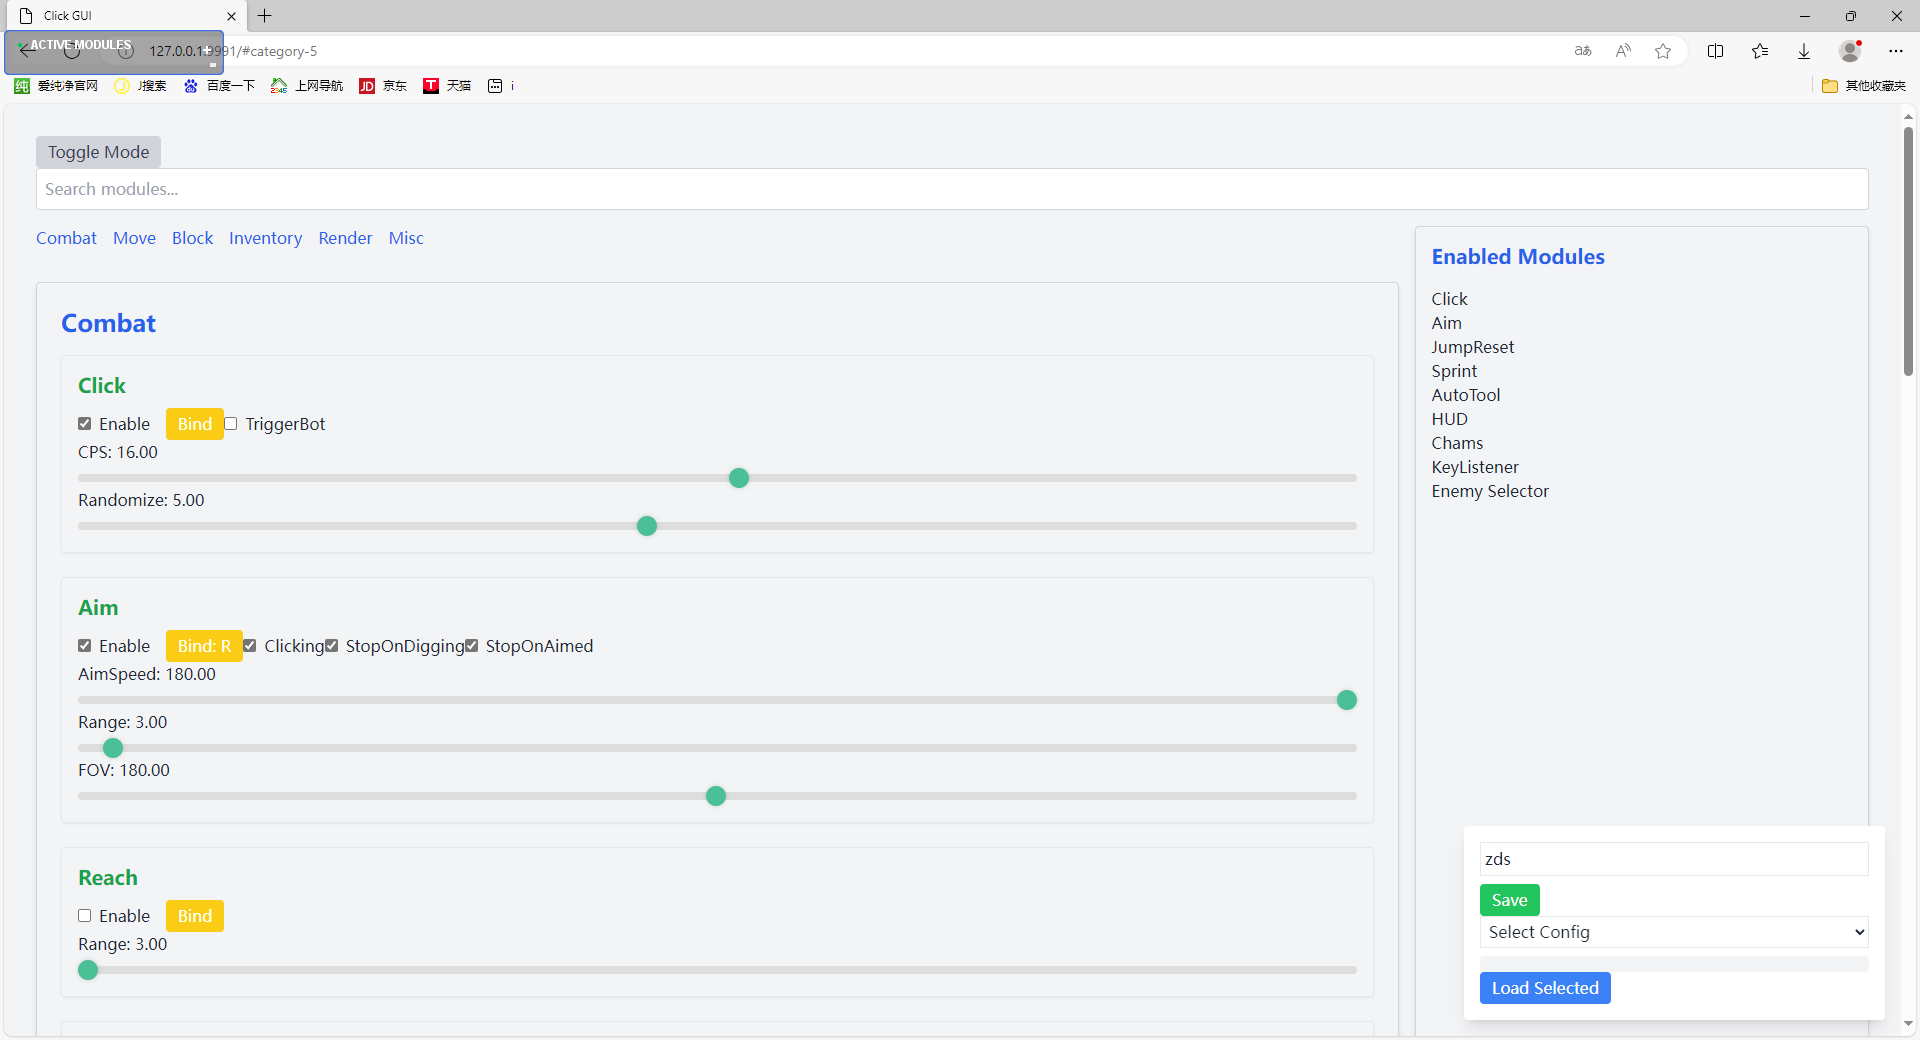Click the scrollbar down arrow
Viewport: 1920px width, 1040px height.
(1908, 1024)
